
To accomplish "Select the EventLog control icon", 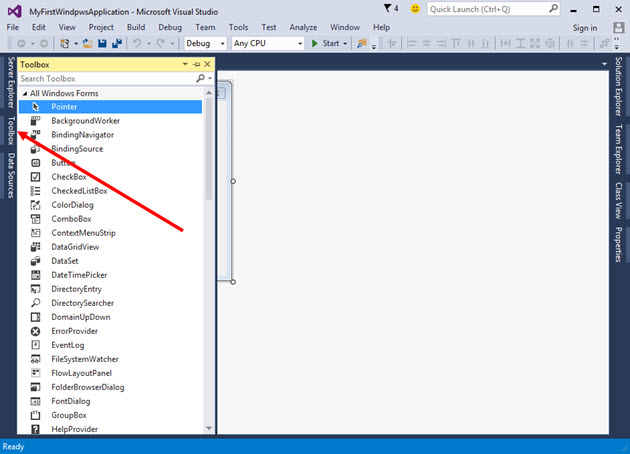I will [x=35, y=345].
